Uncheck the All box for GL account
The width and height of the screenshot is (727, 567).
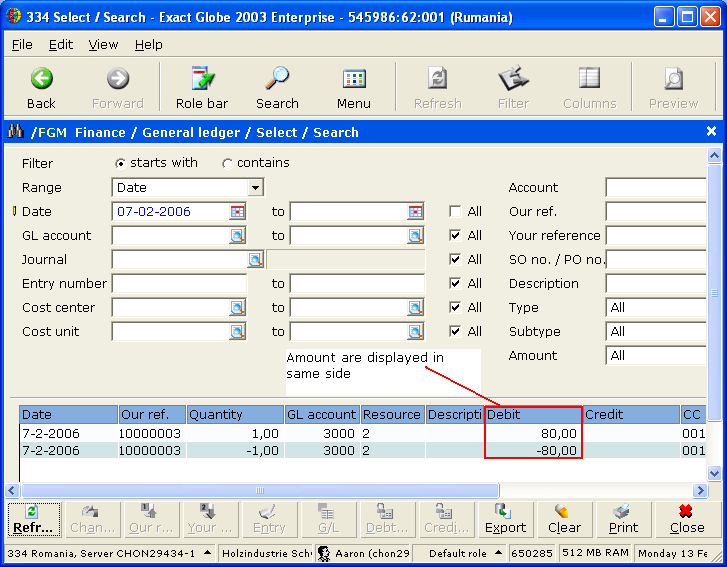(x=455, y=236)
